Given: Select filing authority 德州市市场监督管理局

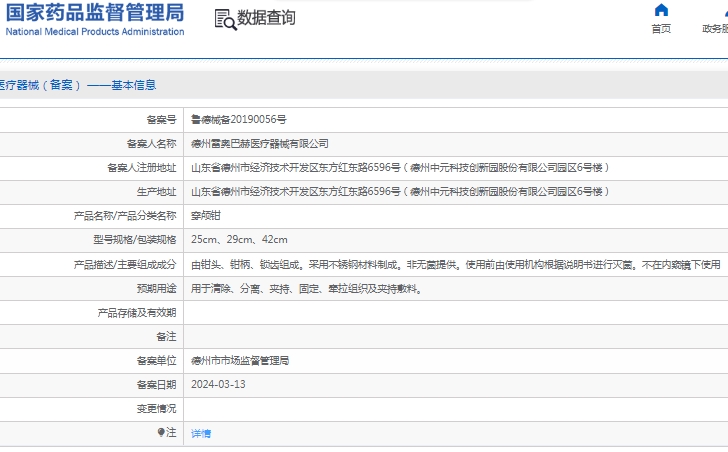Looking at the screenshot, I should [240, 361].
